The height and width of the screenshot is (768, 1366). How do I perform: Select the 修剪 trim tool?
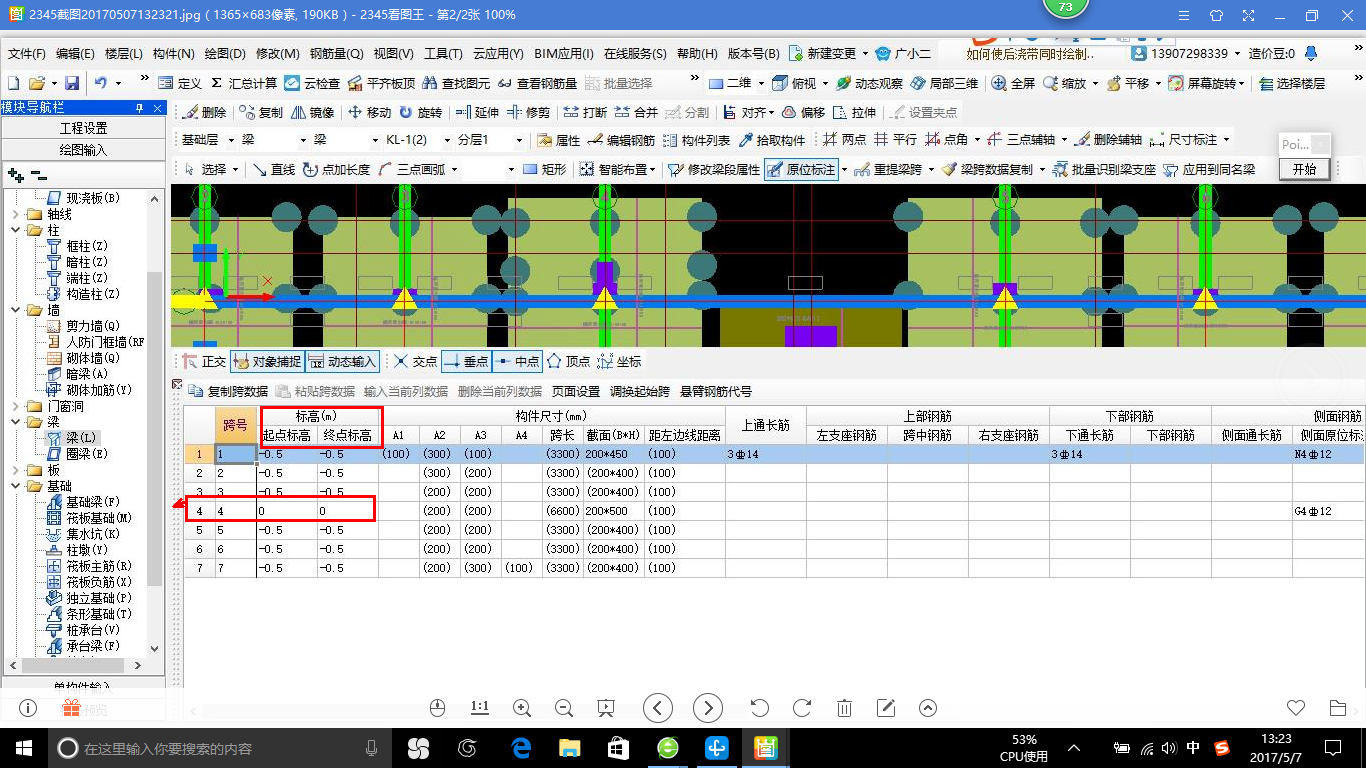(x=529, y=113)
